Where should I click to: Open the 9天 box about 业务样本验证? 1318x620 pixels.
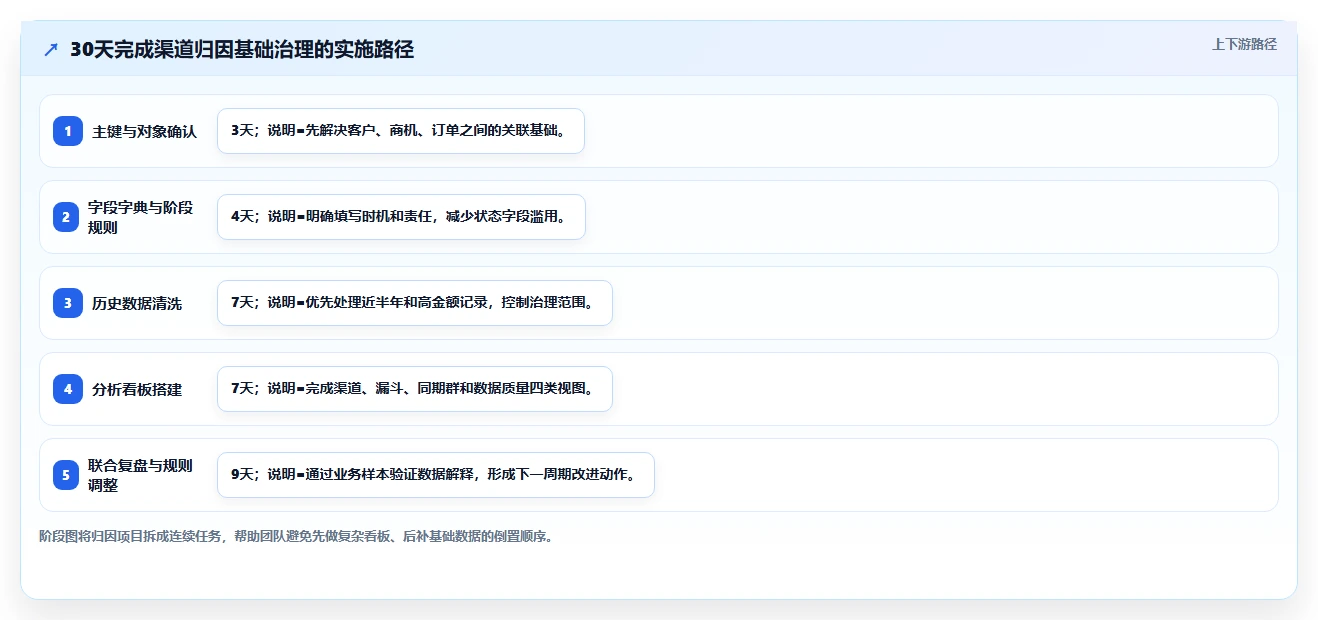tap(435, 475)
